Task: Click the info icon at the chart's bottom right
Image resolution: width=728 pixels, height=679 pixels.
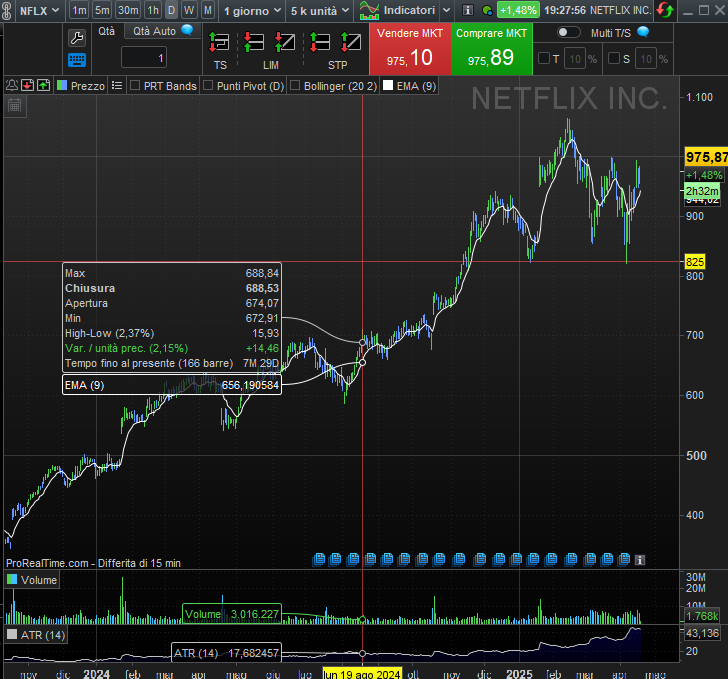Action: tap(640, 559)
